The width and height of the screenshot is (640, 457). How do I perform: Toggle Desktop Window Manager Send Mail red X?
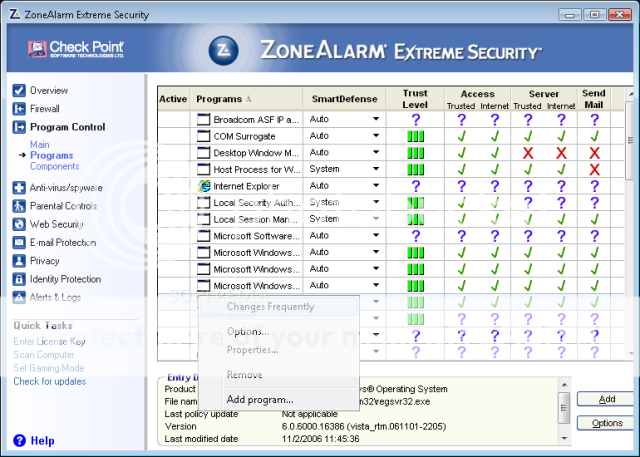[x=594, y=153]
